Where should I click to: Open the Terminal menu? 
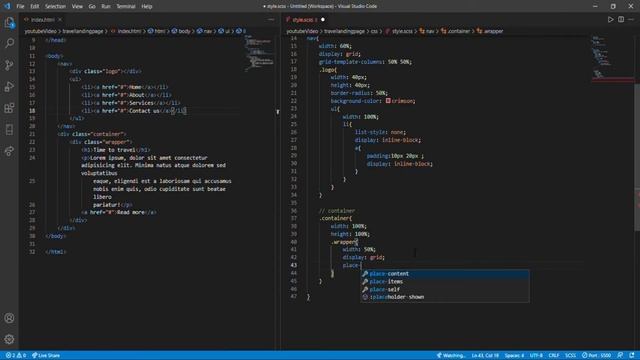pos(126,7)
